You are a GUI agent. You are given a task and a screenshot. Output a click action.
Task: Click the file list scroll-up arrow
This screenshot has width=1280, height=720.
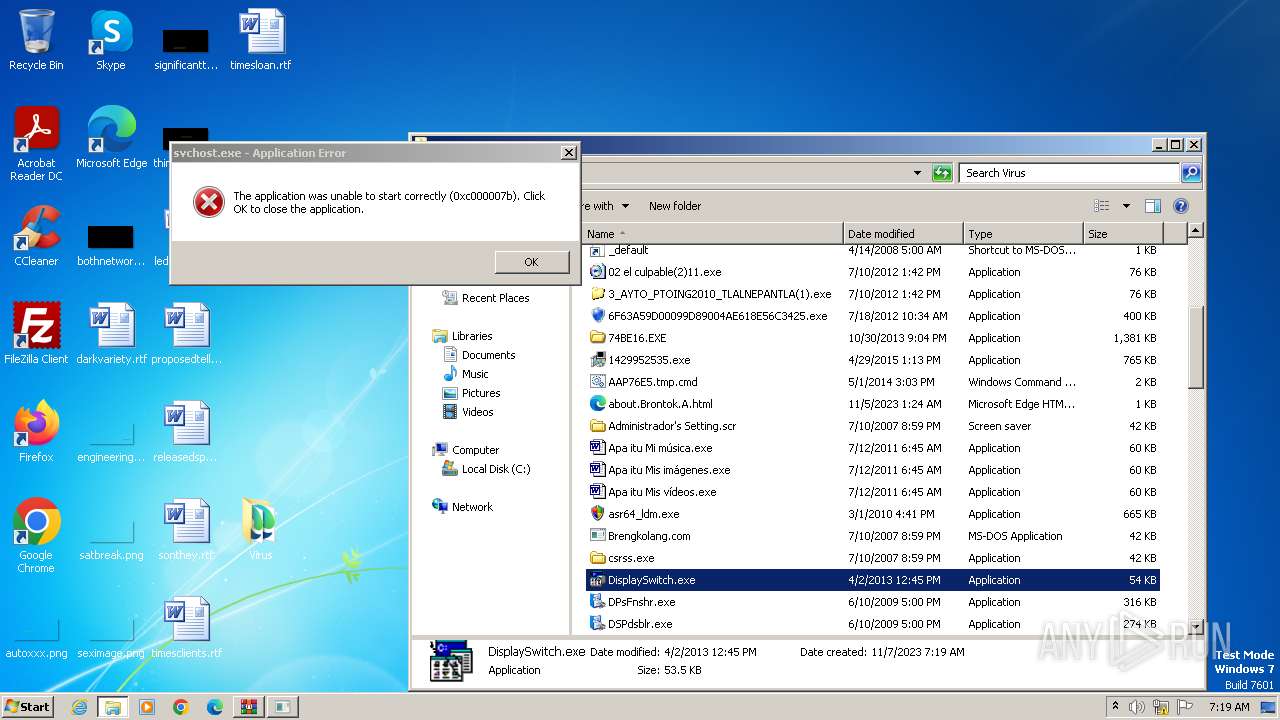[1196, 231]
